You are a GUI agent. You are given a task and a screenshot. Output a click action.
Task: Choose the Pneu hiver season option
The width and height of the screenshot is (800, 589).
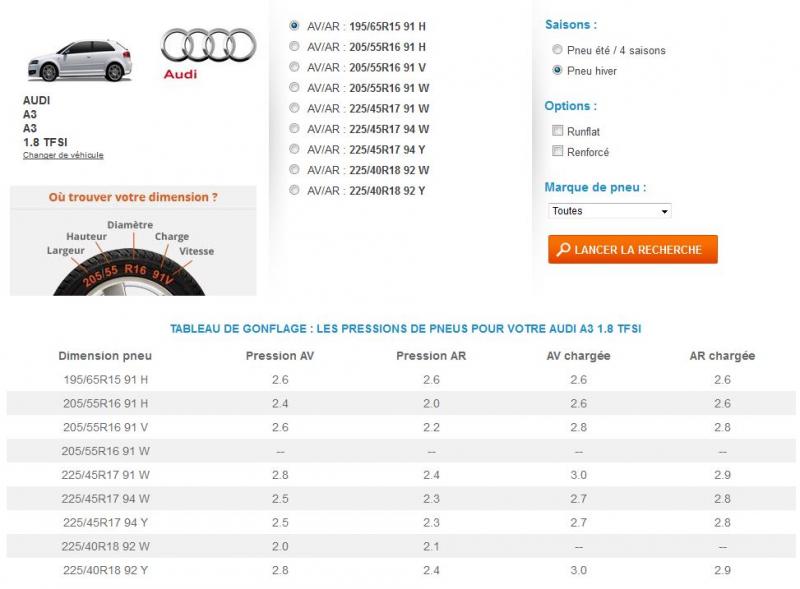[x=557, y=70]
